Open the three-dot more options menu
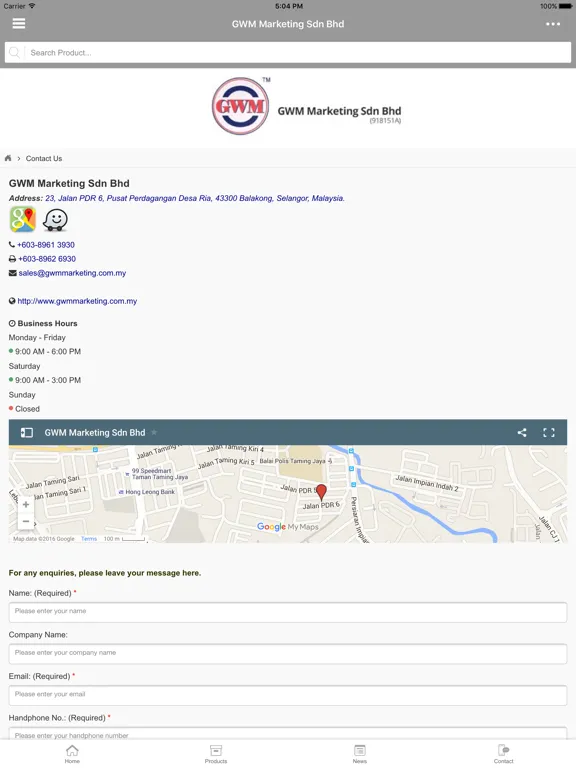 click(x=553, y=24)
